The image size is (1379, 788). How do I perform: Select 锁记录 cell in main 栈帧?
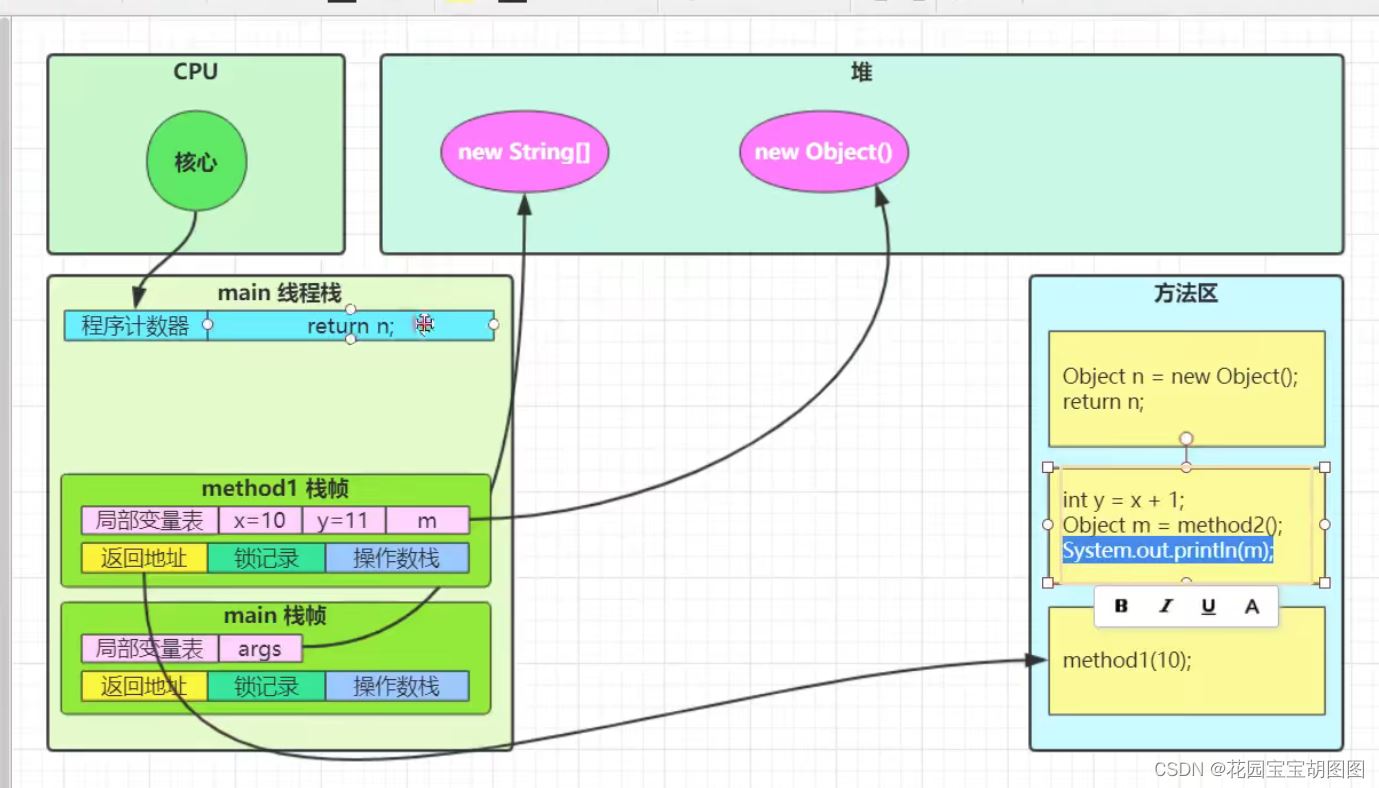tap(266, 686)
